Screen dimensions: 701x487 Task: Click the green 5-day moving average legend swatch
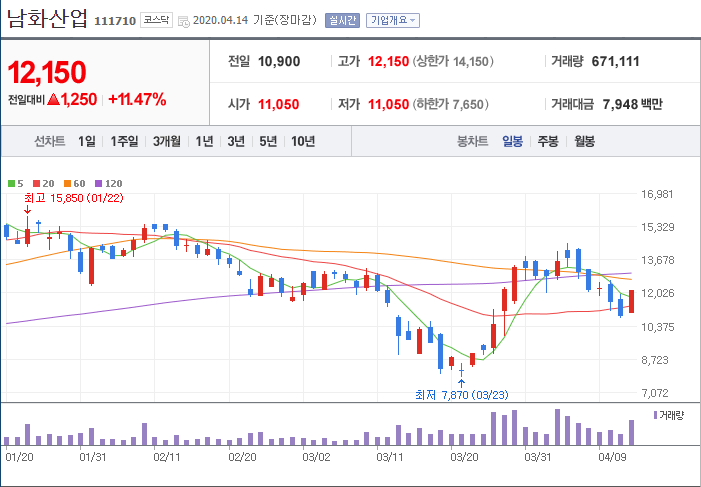12,183
